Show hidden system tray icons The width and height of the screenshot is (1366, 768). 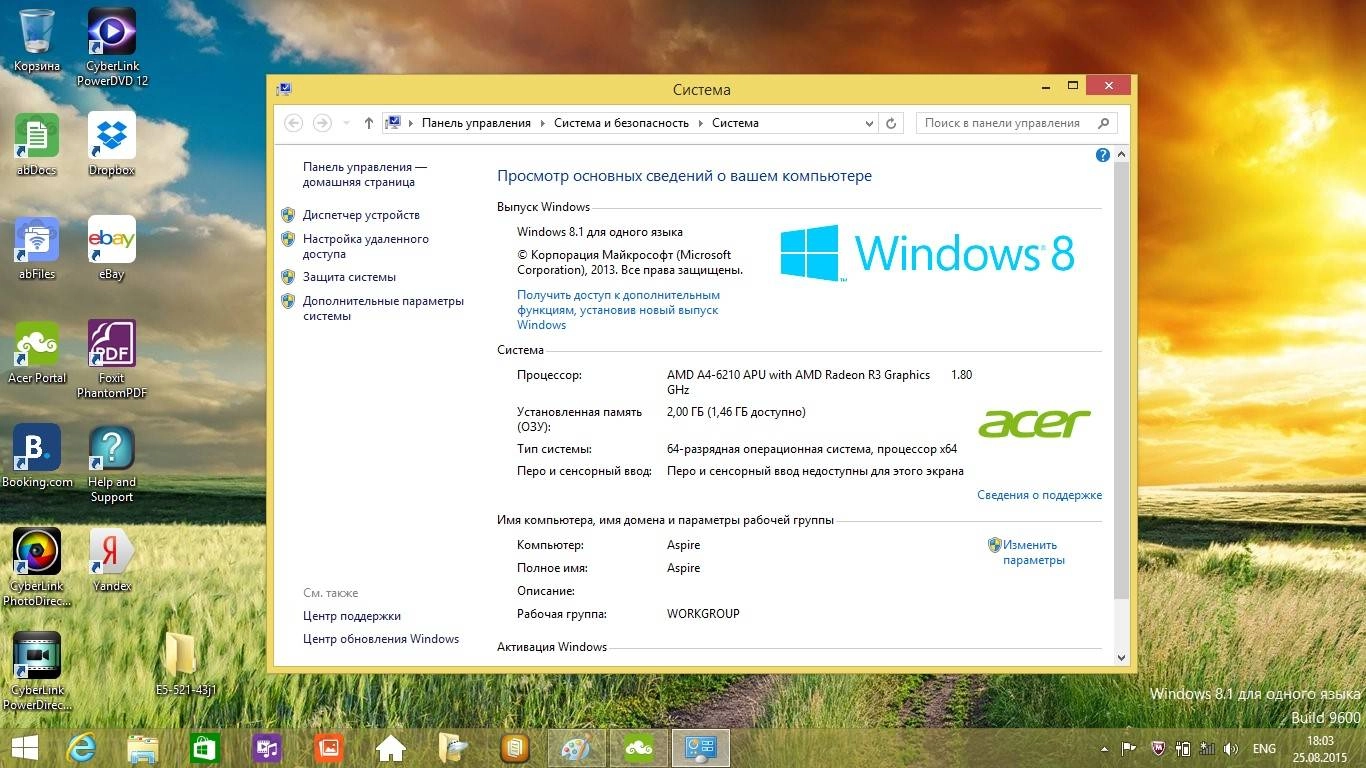click(1104, 748)
